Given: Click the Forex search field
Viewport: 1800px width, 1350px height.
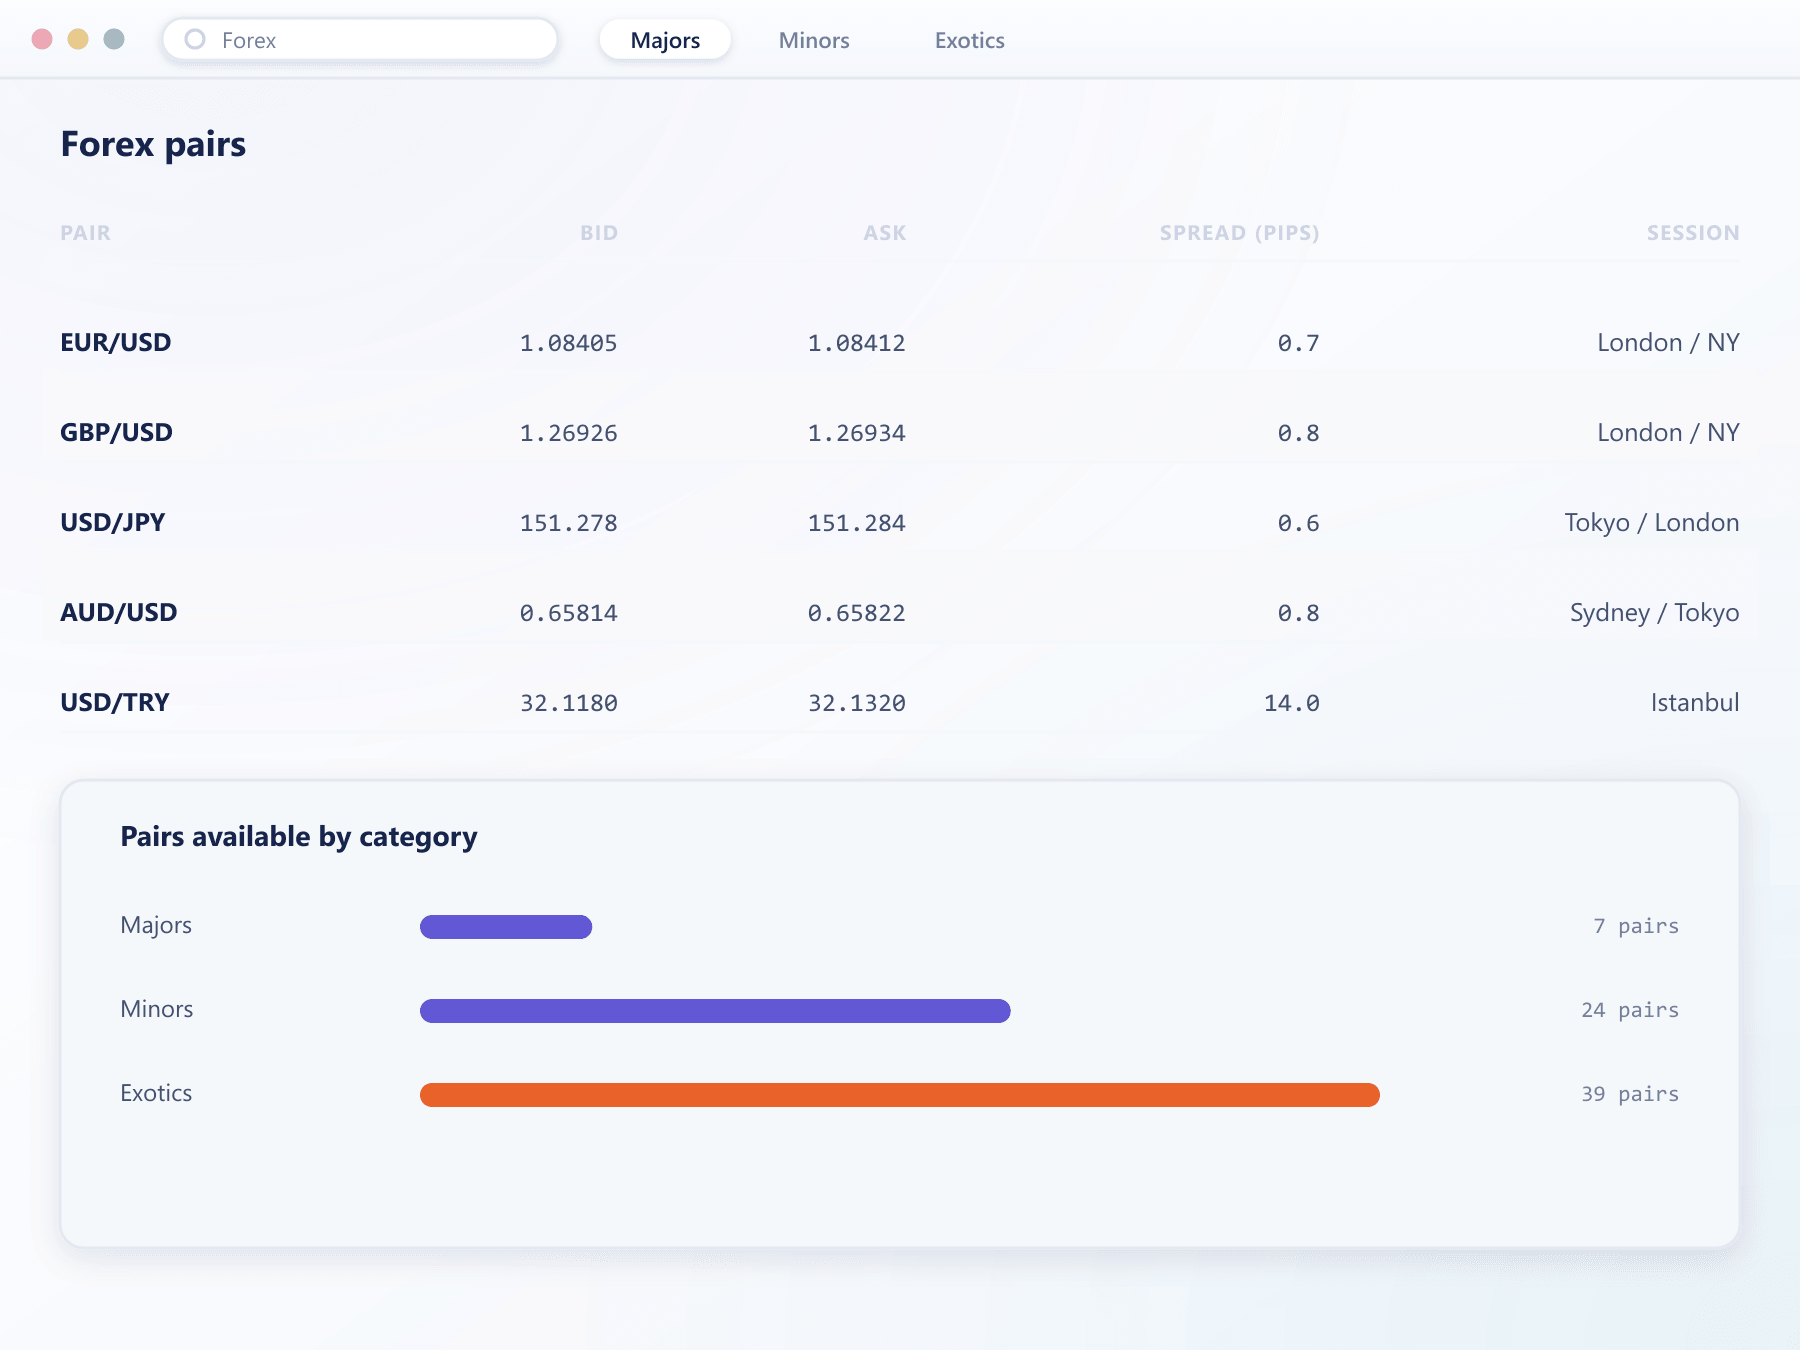Looking at the screenshot, I should [360, 40].
